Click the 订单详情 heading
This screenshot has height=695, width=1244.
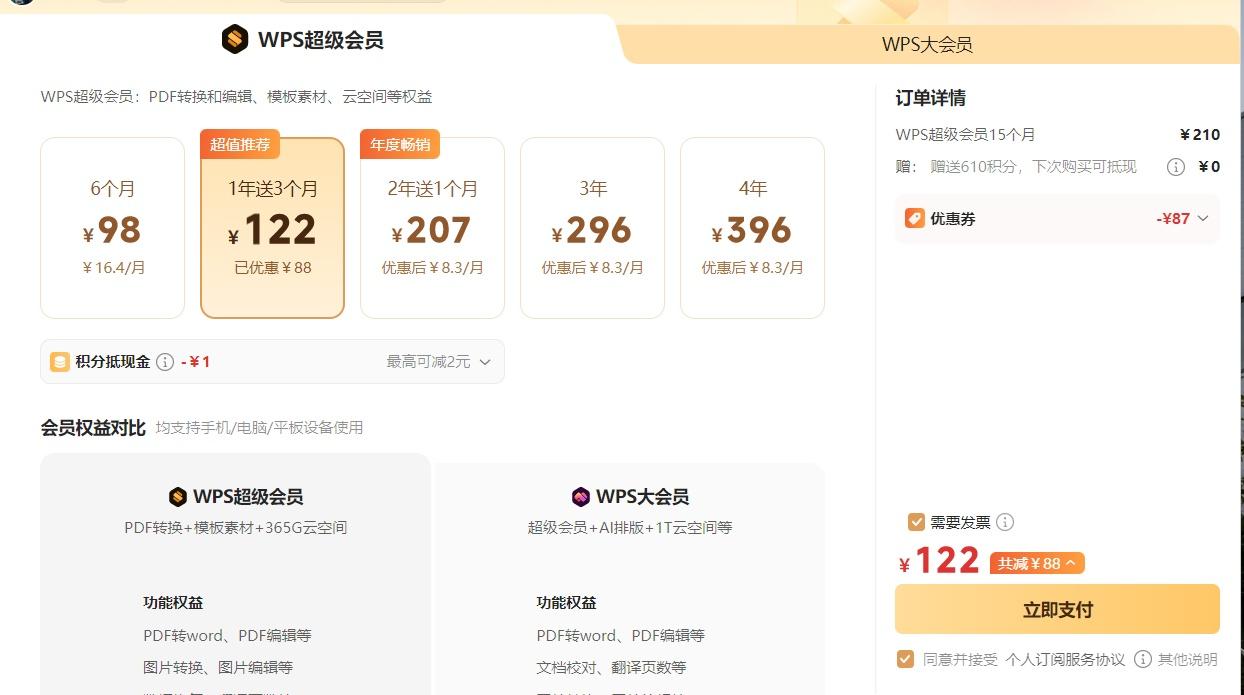click(x=930, y=98)
